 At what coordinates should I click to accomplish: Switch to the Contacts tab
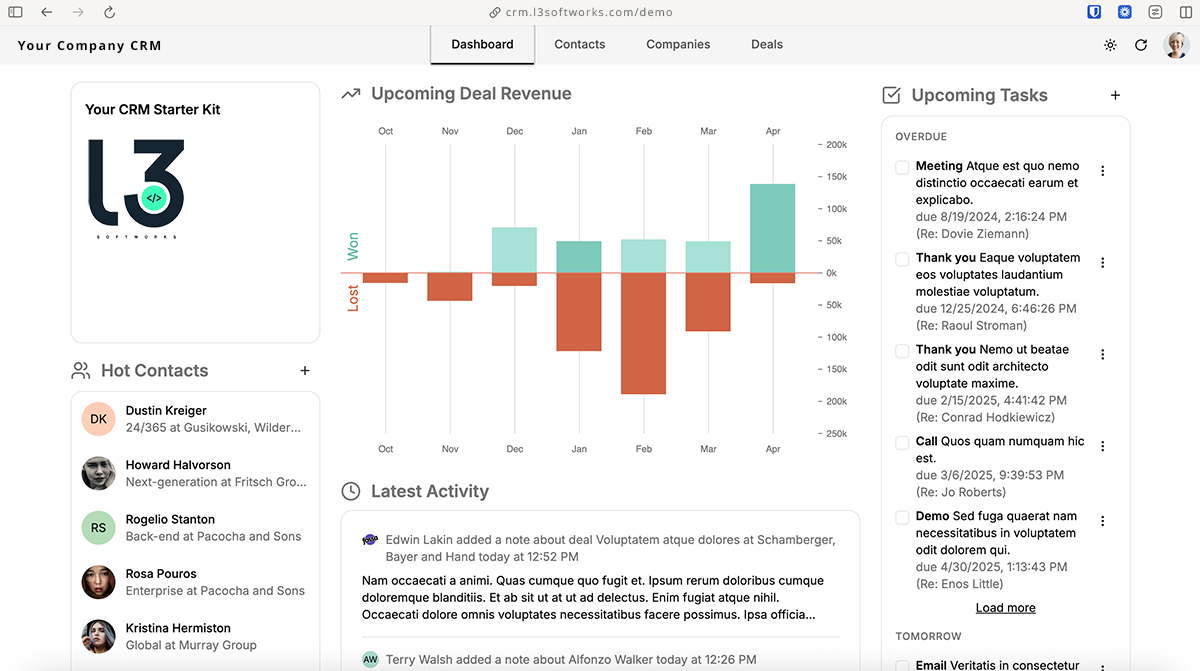click(x=579, y=44)
